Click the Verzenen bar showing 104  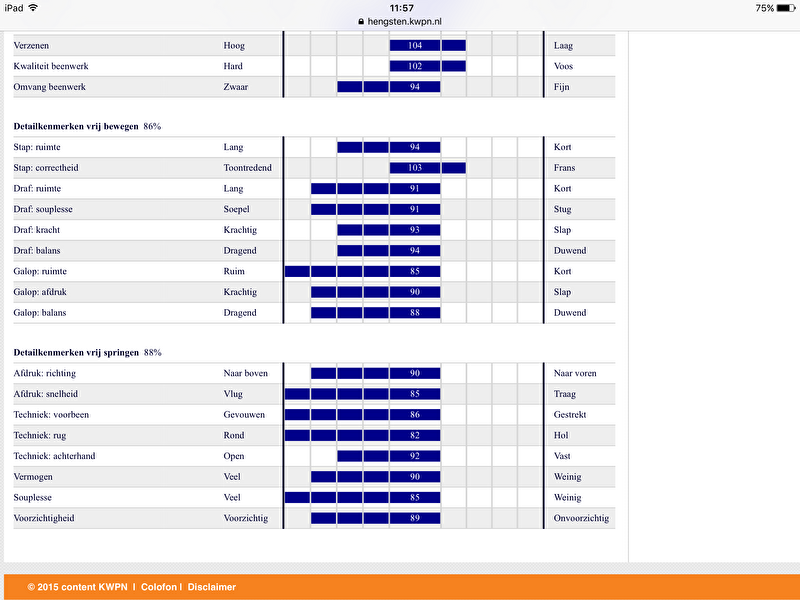[x=427, y=46]
